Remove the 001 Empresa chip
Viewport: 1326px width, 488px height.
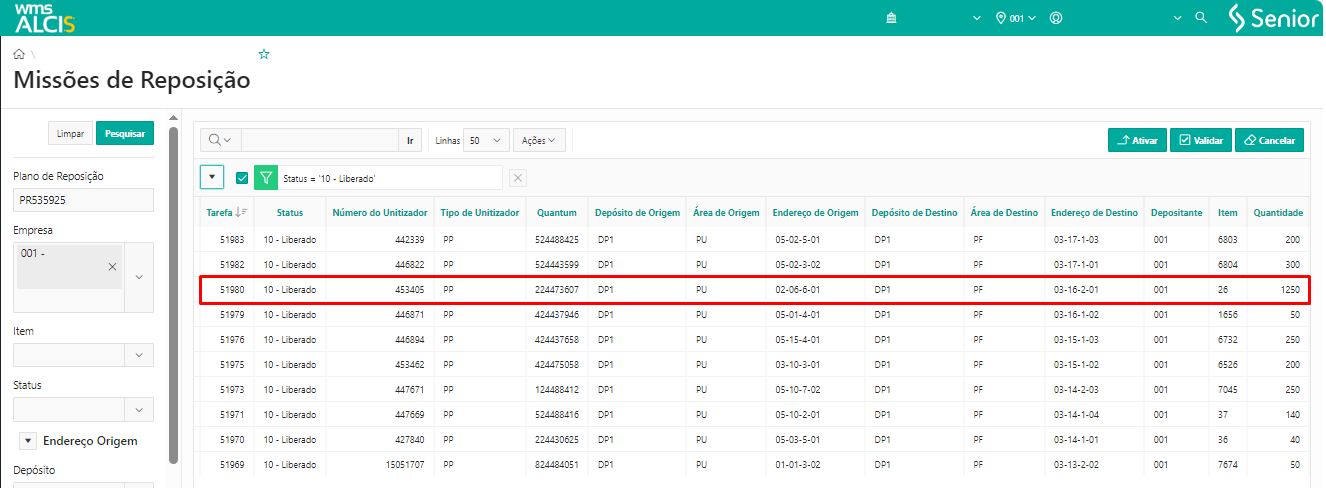112,266
